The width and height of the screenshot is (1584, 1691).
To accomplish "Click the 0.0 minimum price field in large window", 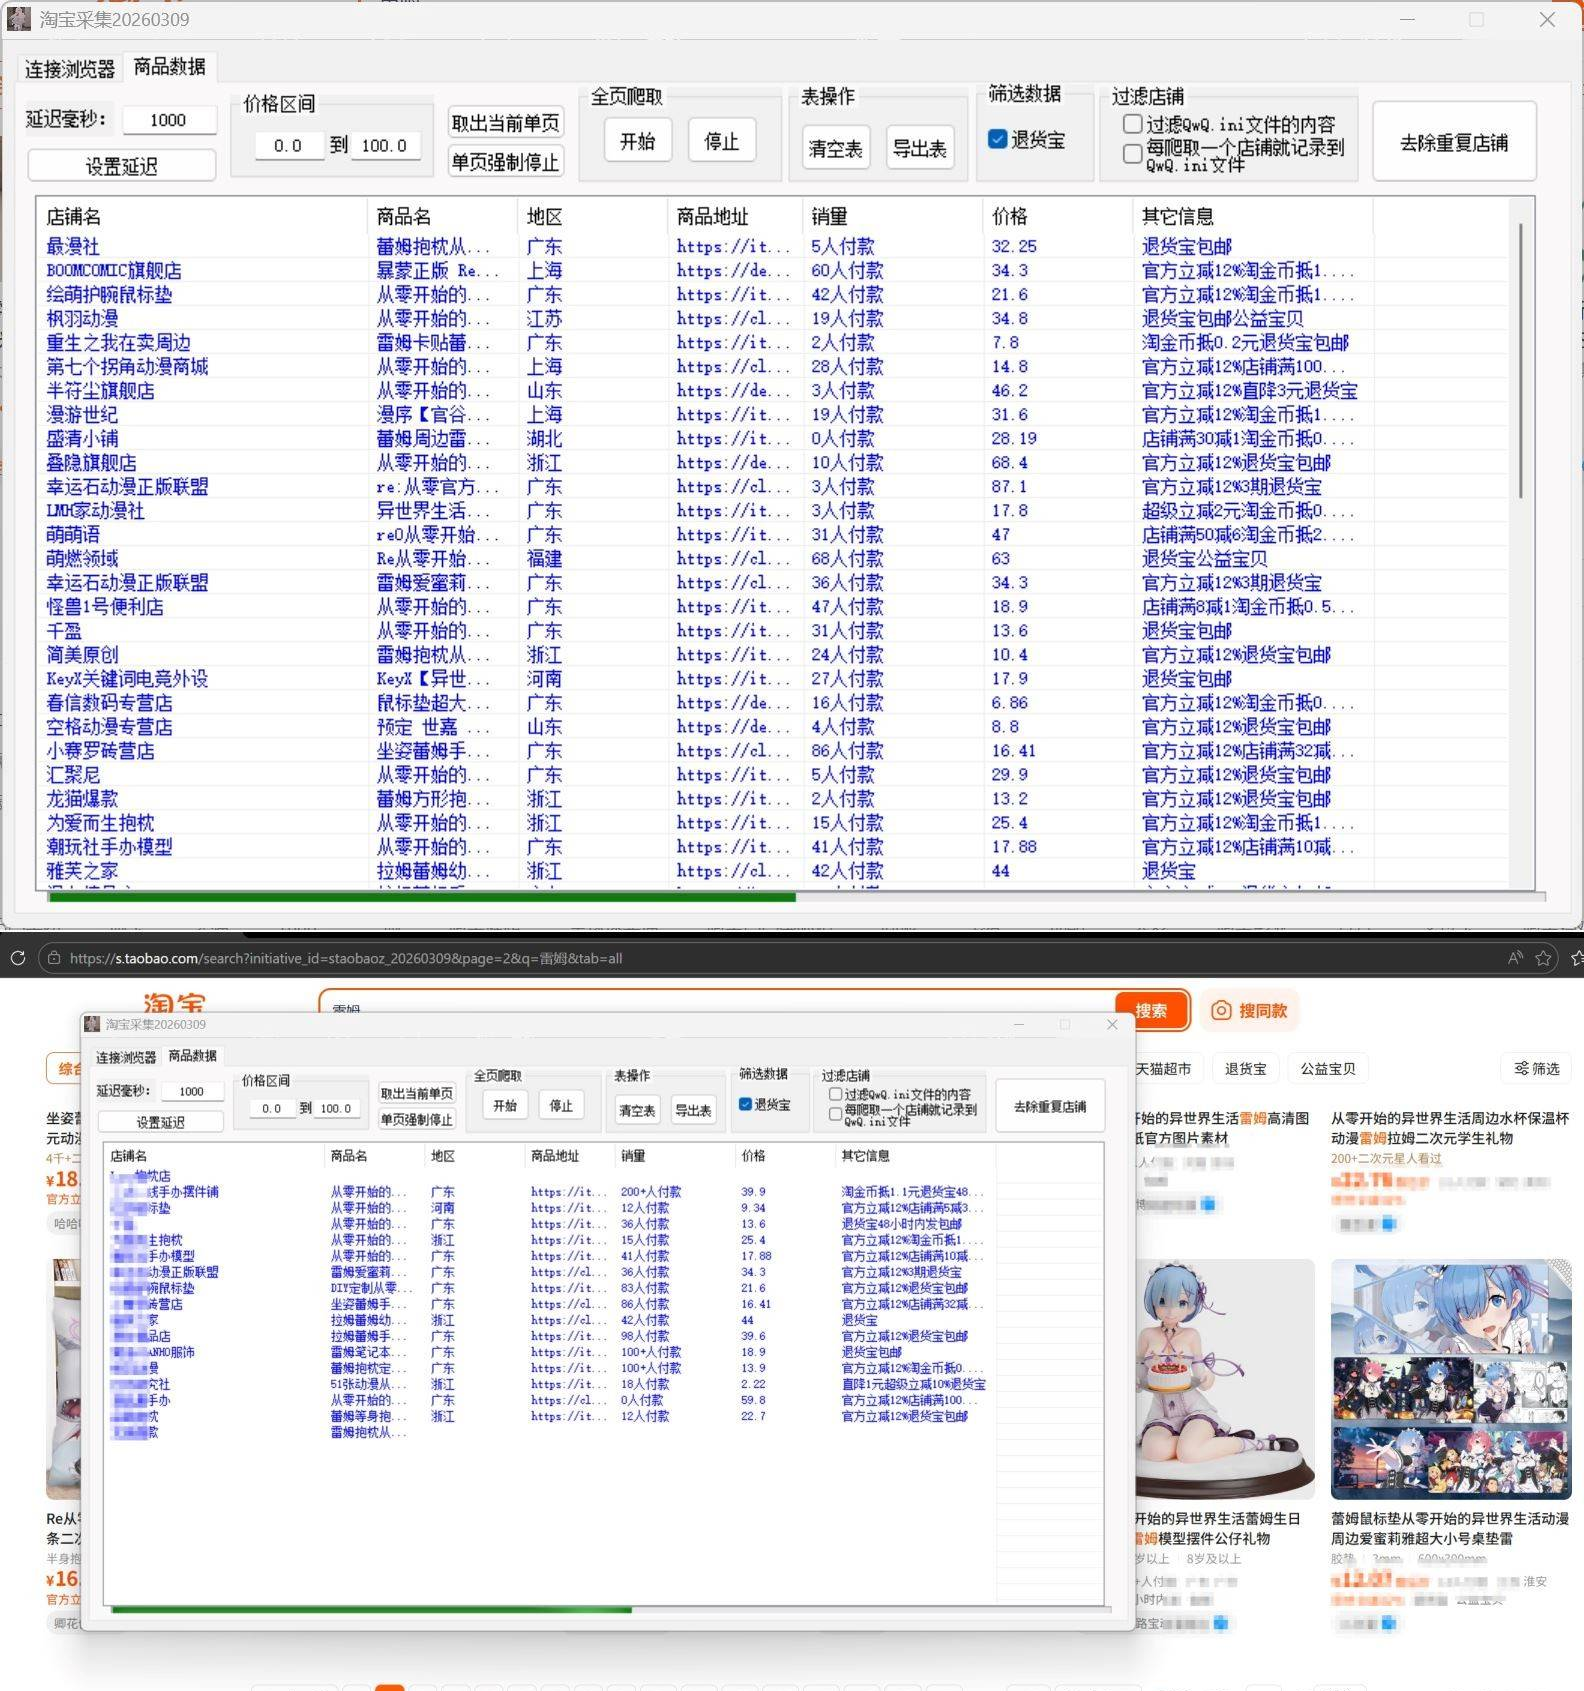I will coord(288,145).
